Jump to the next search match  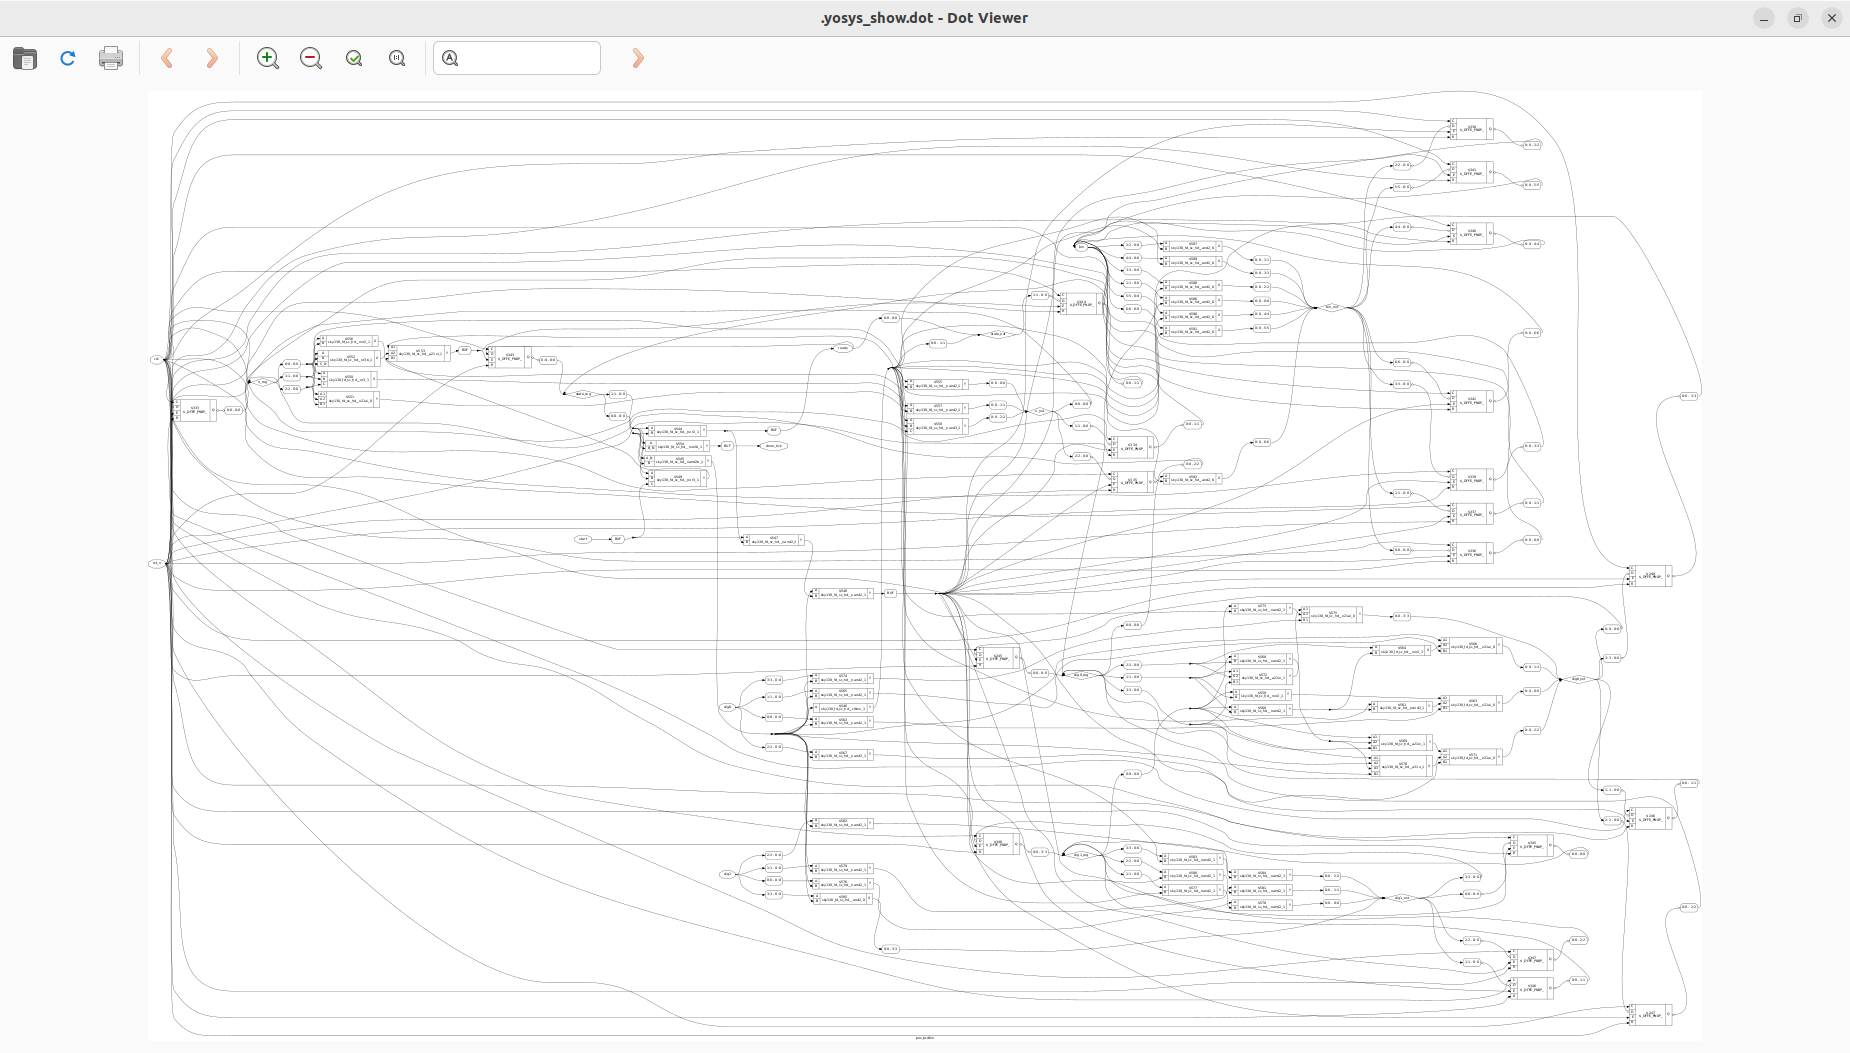point(637,58)
